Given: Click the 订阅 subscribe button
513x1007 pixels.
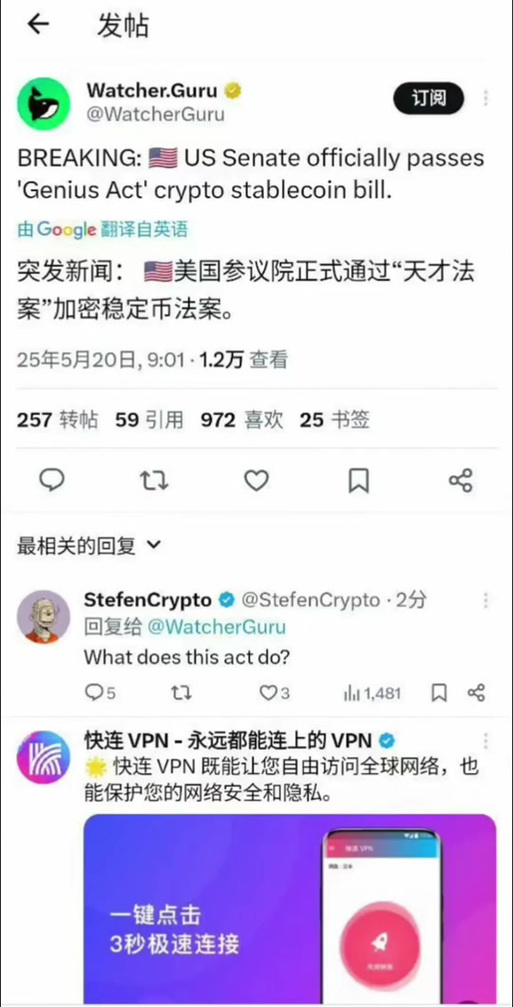Looking at the screenshot, I should click(428, 98).
